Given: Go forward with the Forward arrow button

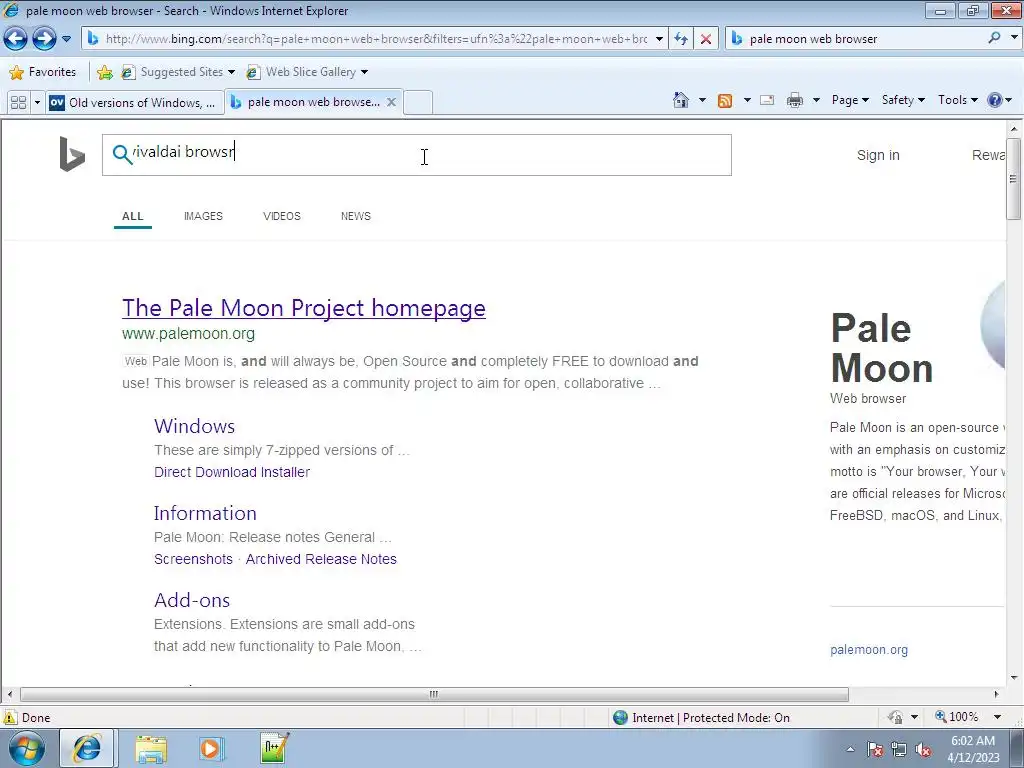Looking at the screenshot, I should 44,39.
